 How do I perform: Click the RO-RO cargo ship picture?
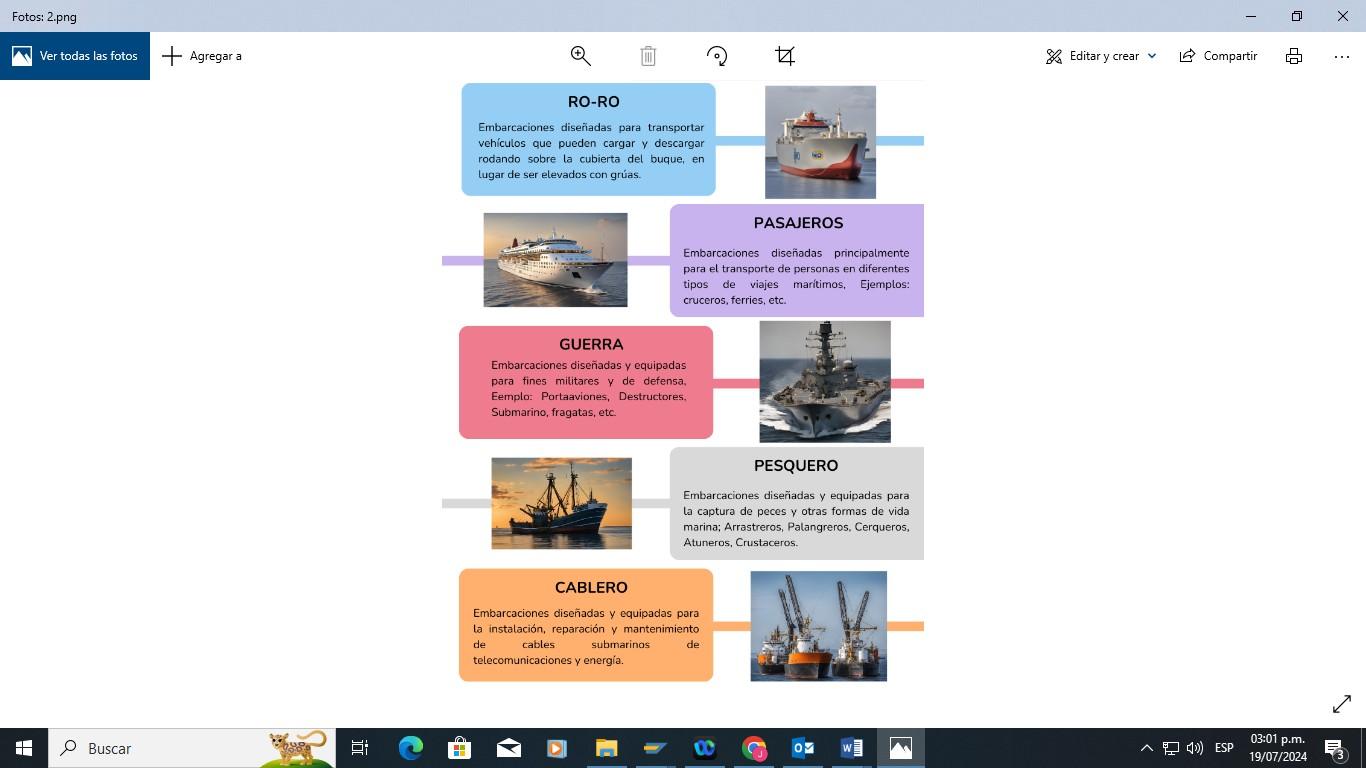820,142
